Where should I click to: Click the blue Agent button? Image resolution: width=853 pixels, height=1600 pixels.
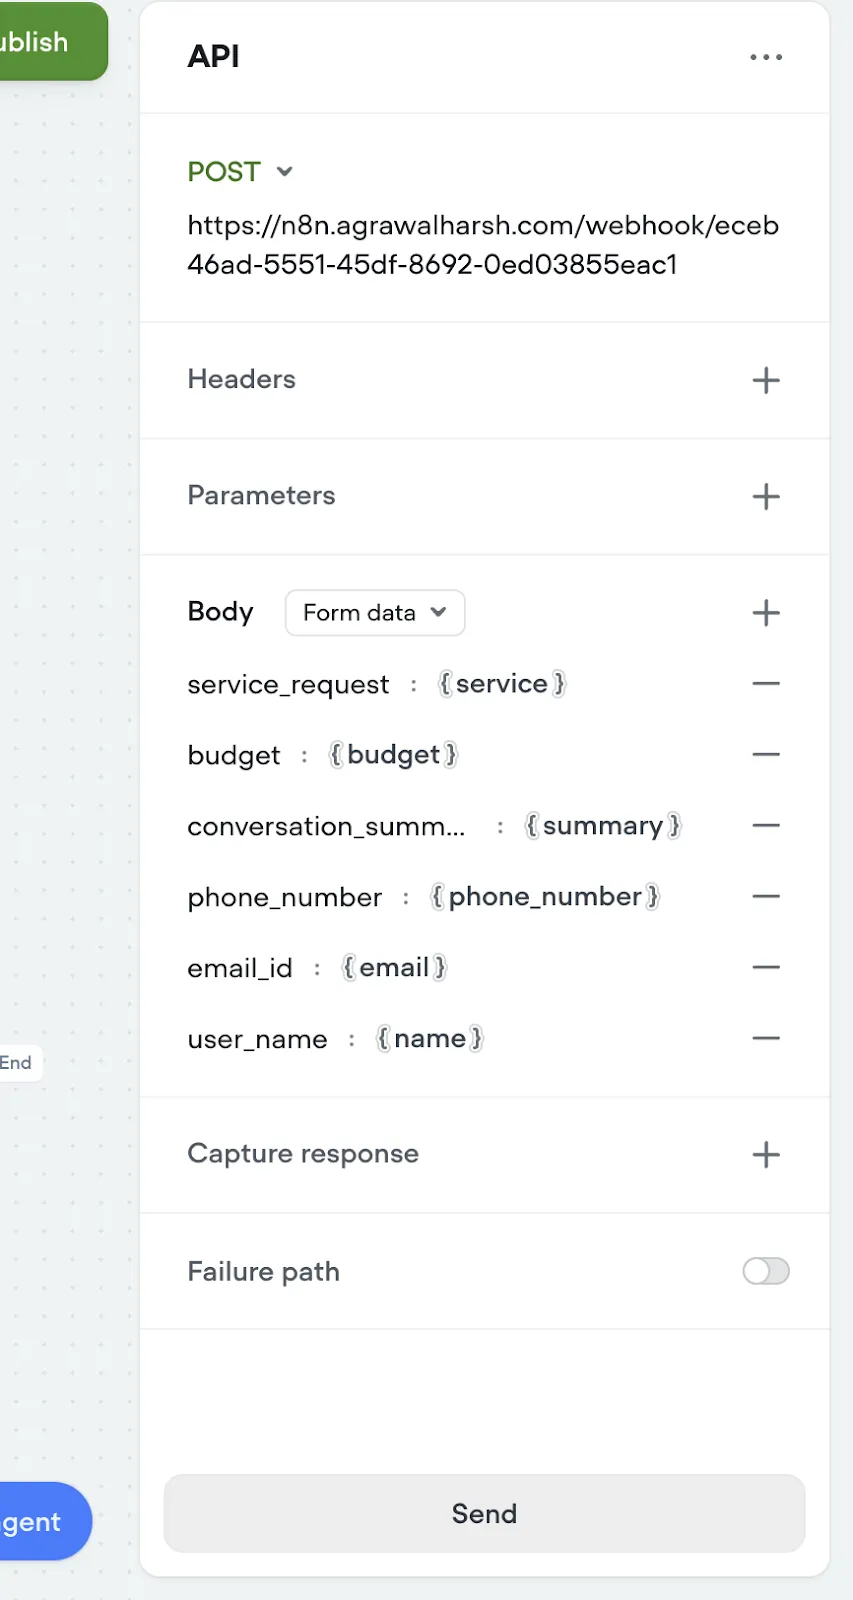(x=42, y=1521)
